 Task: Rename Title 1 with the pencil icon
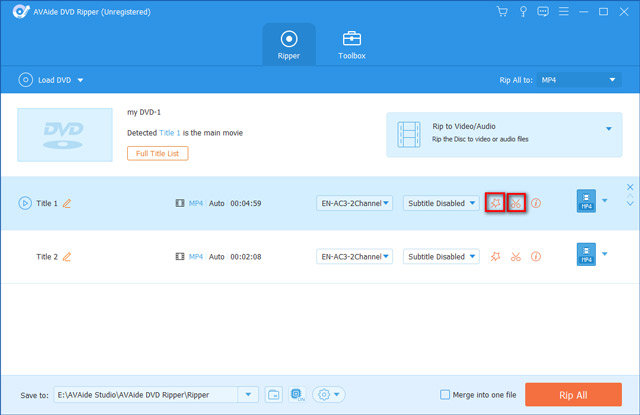[67, 203]
